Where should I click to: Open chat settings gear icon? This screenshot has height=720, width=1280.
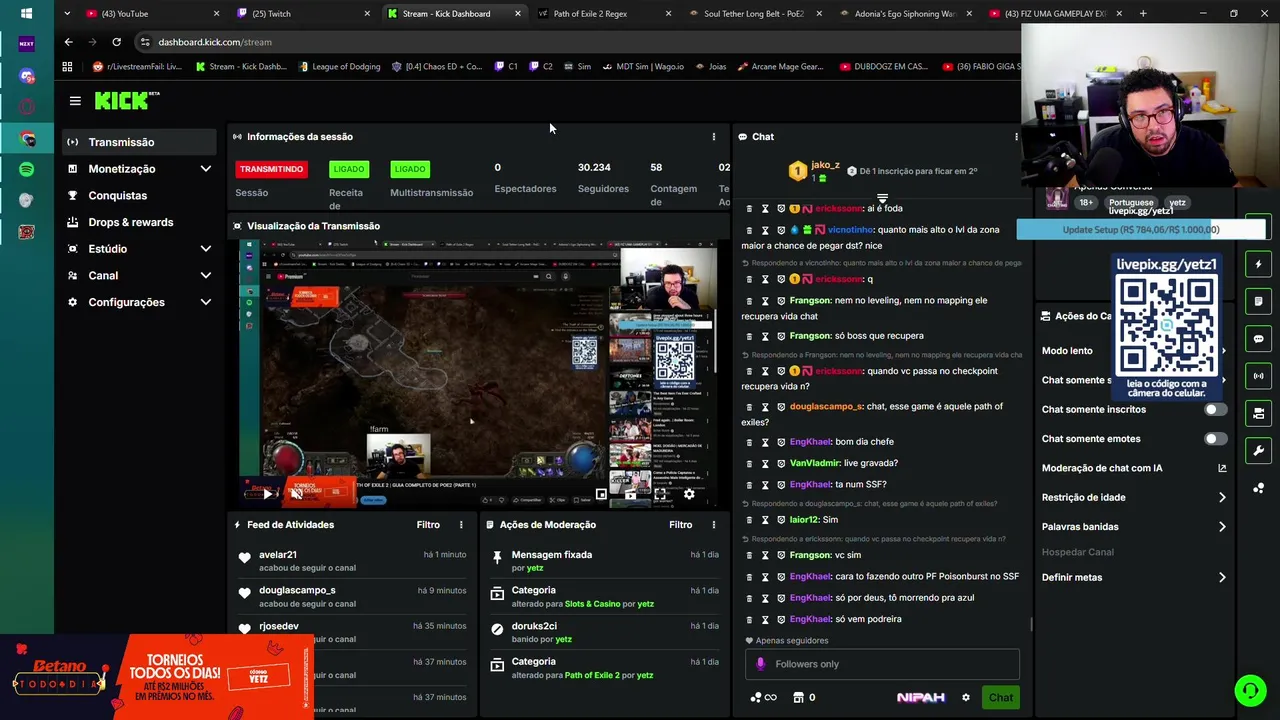[965, 698]
